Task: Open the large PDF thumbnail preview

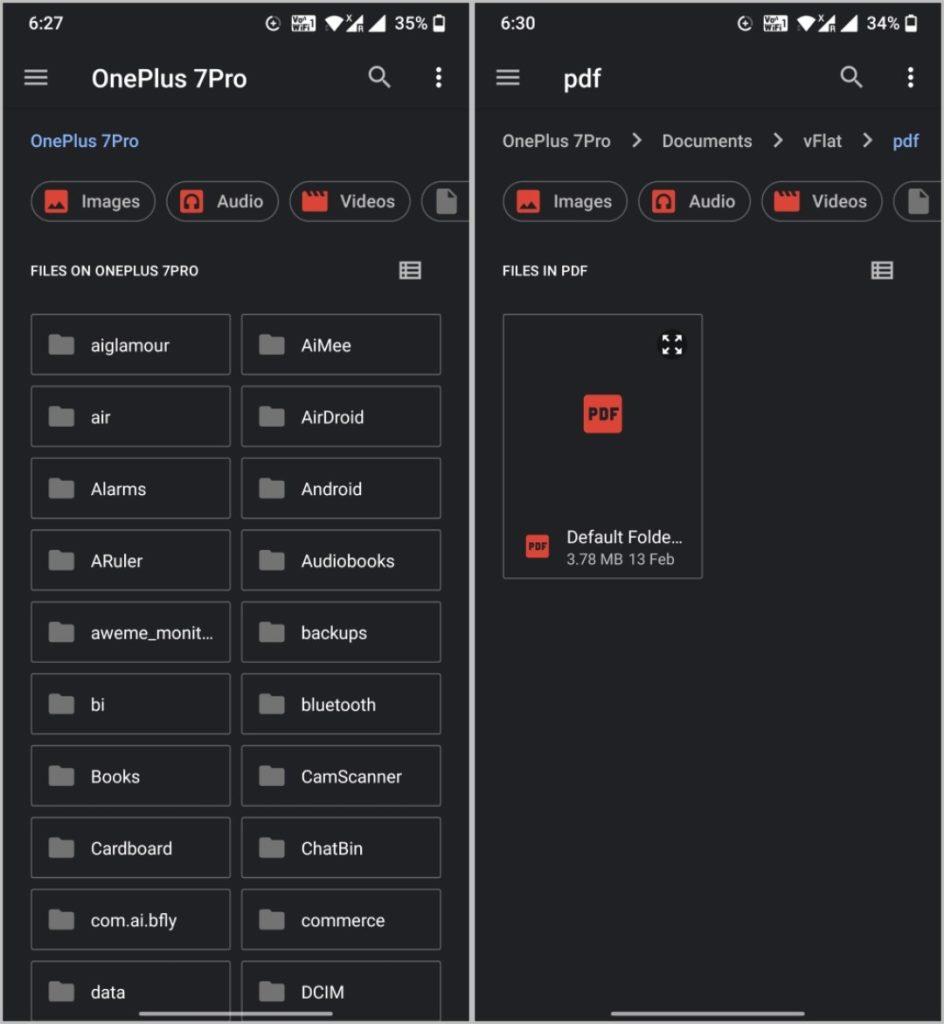Action: [x=603, y=414]
